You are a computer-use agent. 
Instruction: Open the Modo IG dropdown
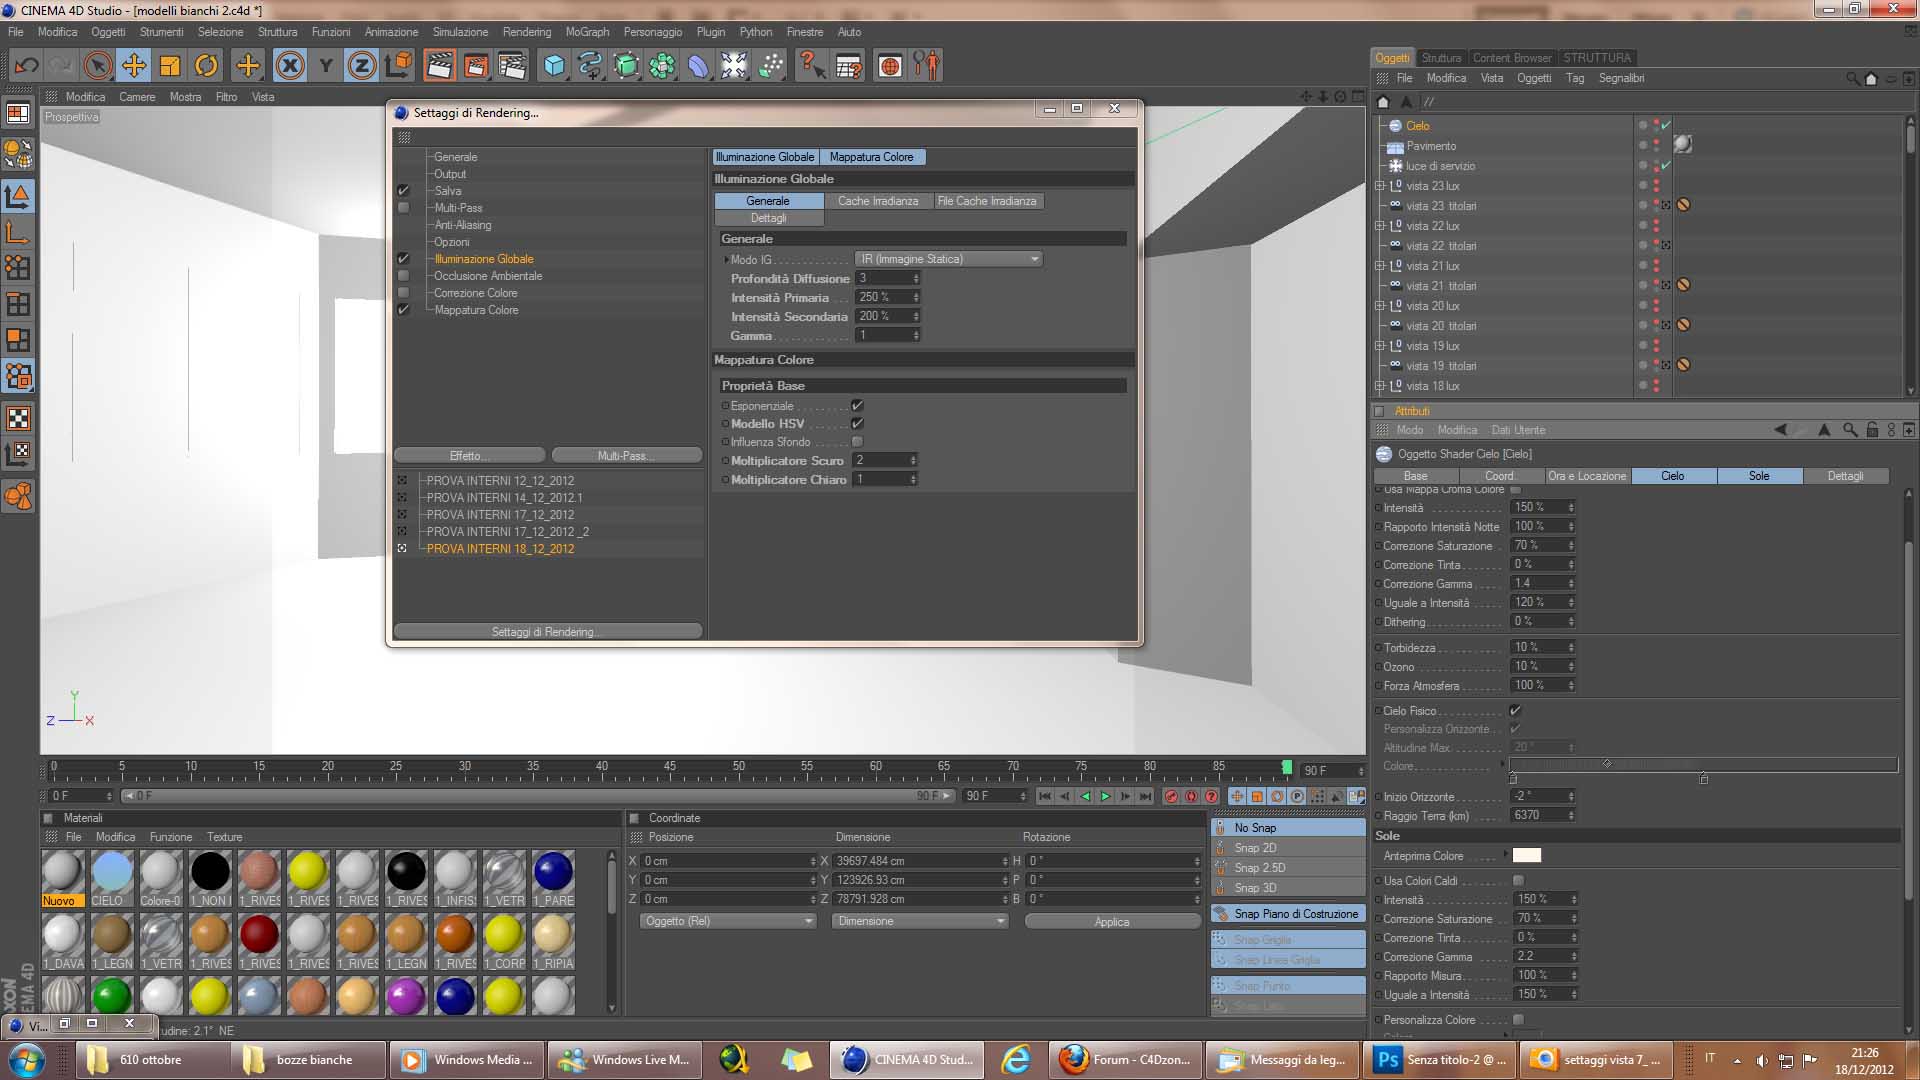(948, 259)
